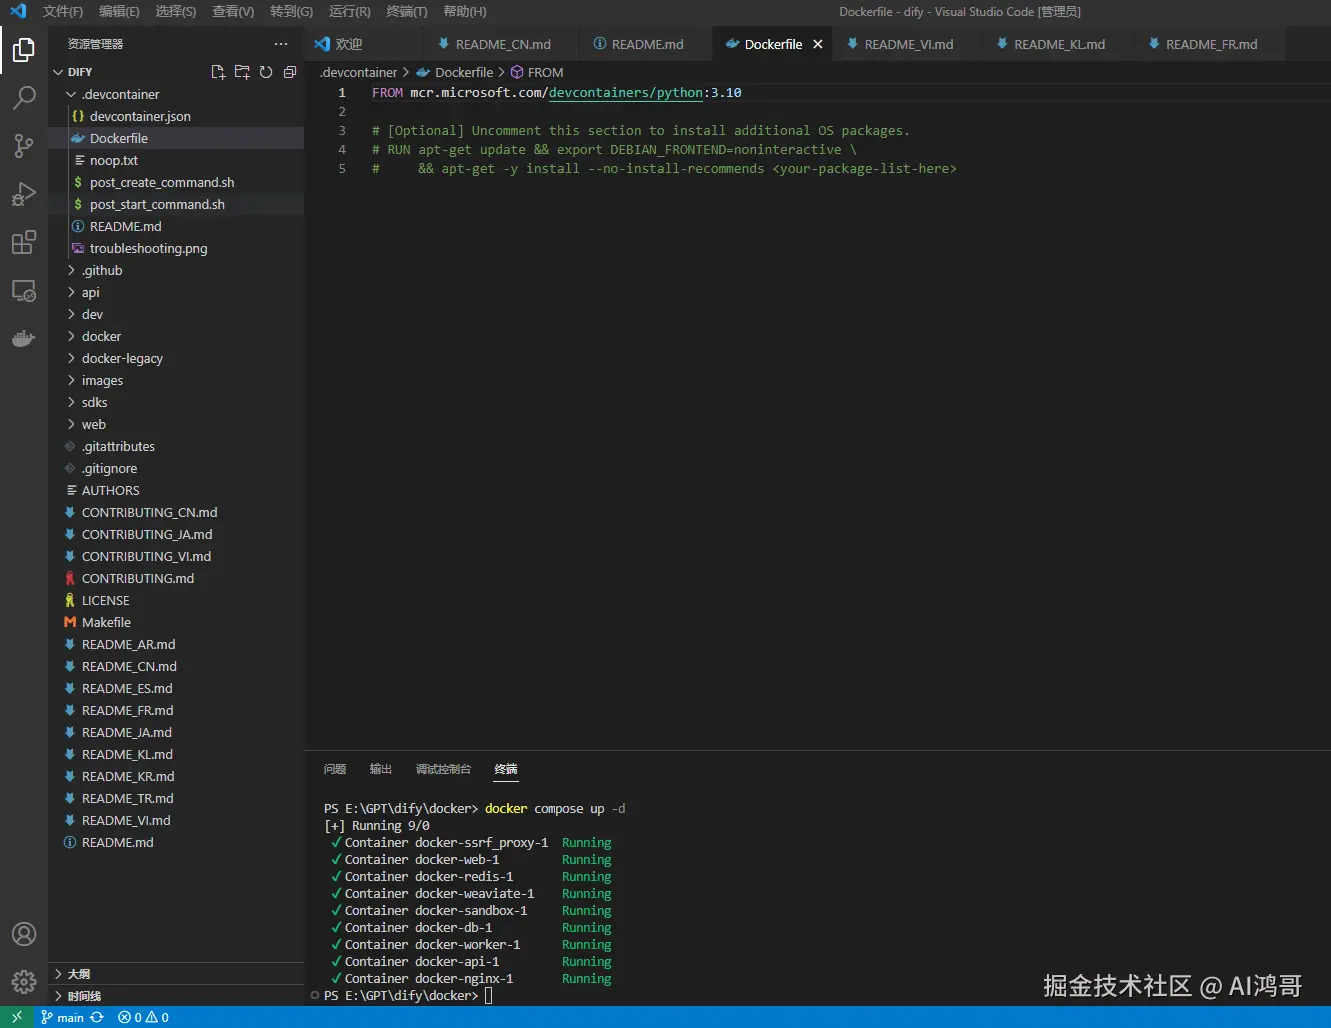
Task: Refresh the explorer file tree
Action: click(266, 72)
